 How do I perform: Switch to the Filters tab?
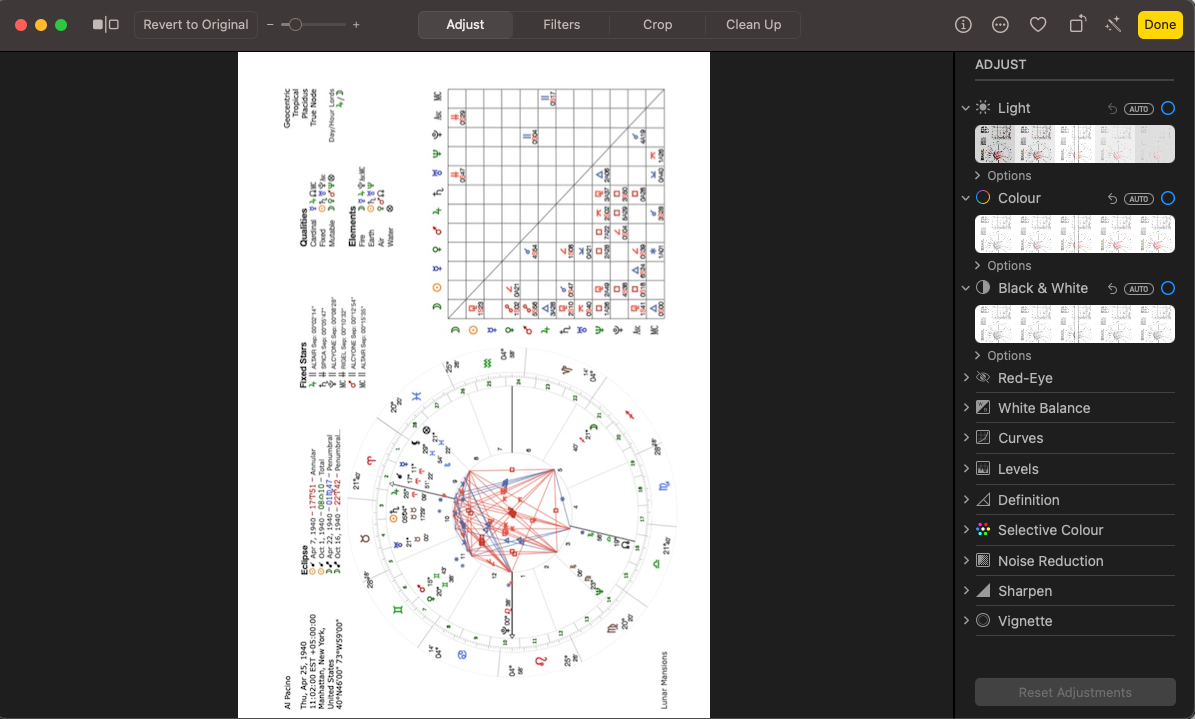561,25
